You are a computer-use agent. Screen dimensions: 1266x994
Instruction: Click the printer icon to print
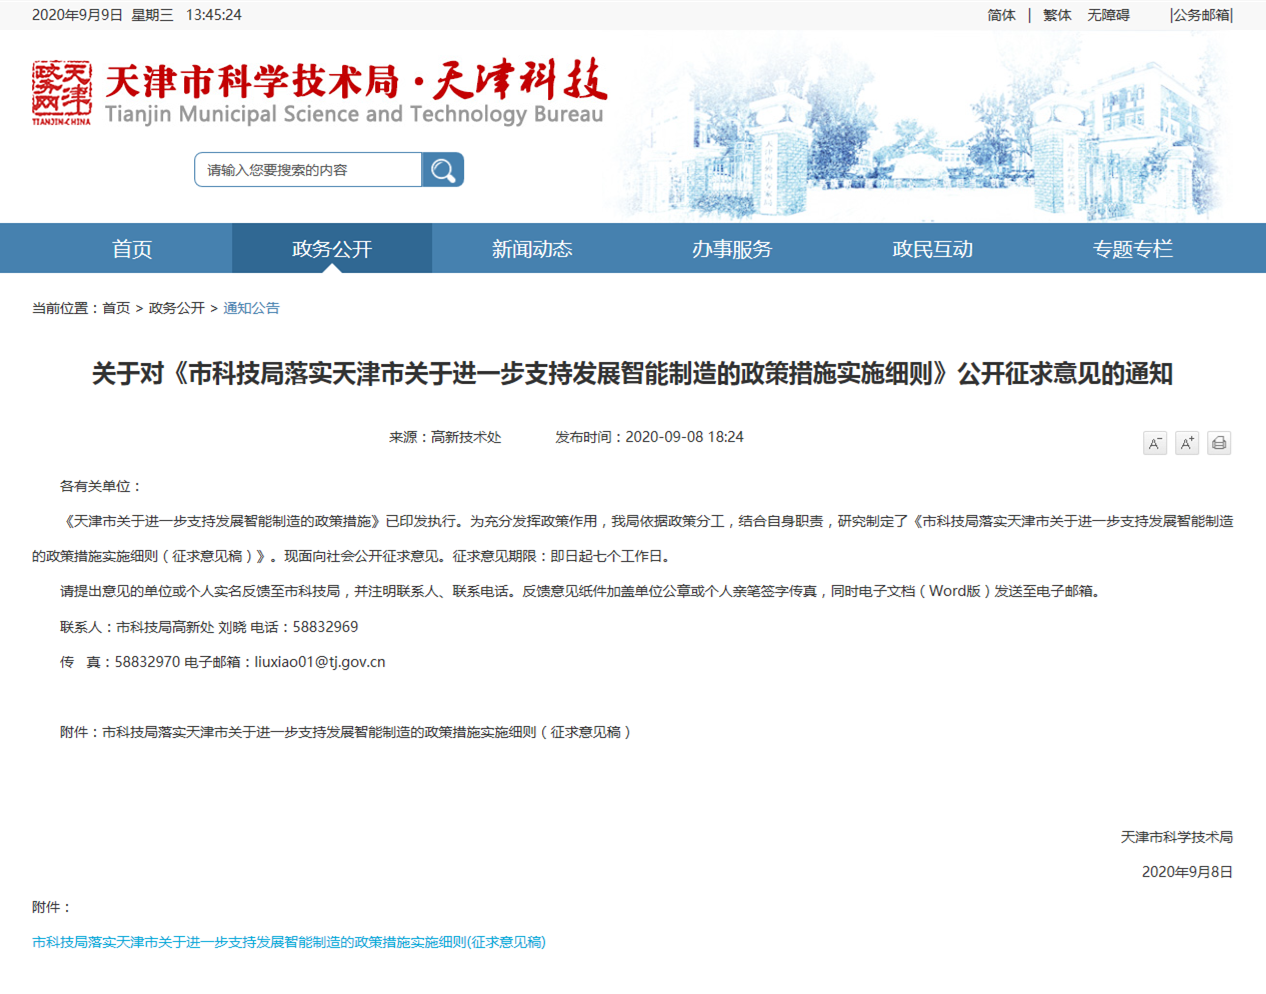[x=1218, y=443]
